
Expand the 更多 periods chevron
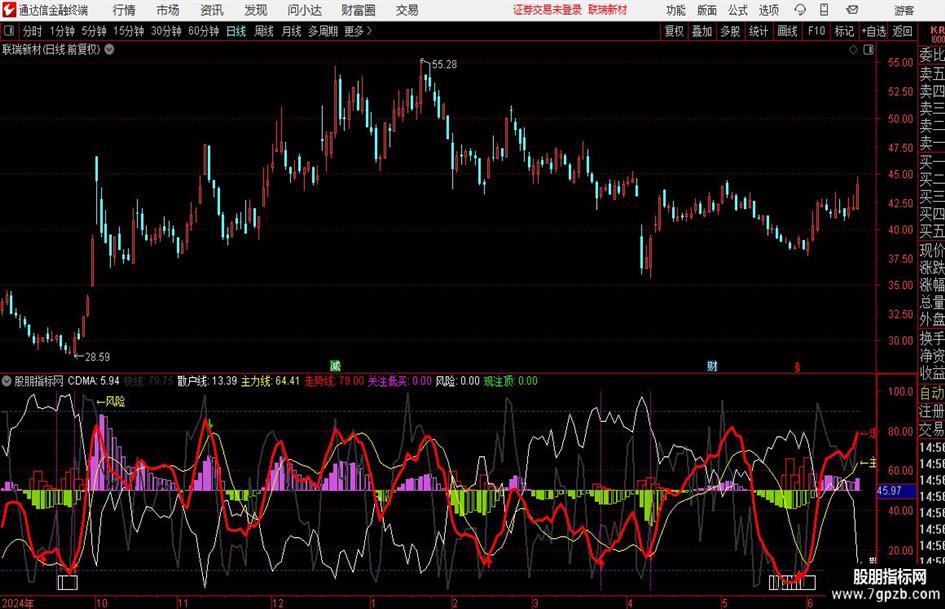[369, 31]
